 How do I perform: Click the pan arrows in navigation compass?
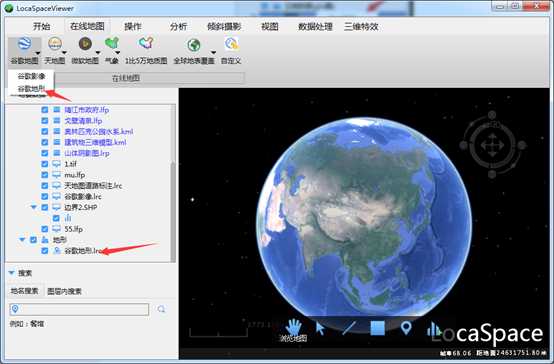click(x=492, y=145)
